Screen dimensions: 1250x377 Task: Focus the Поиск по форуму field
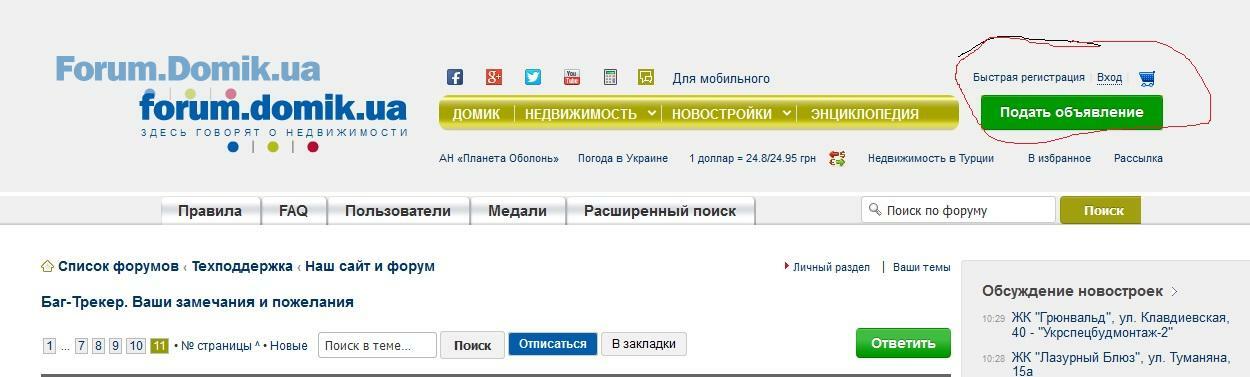click(x=958, y=210)
